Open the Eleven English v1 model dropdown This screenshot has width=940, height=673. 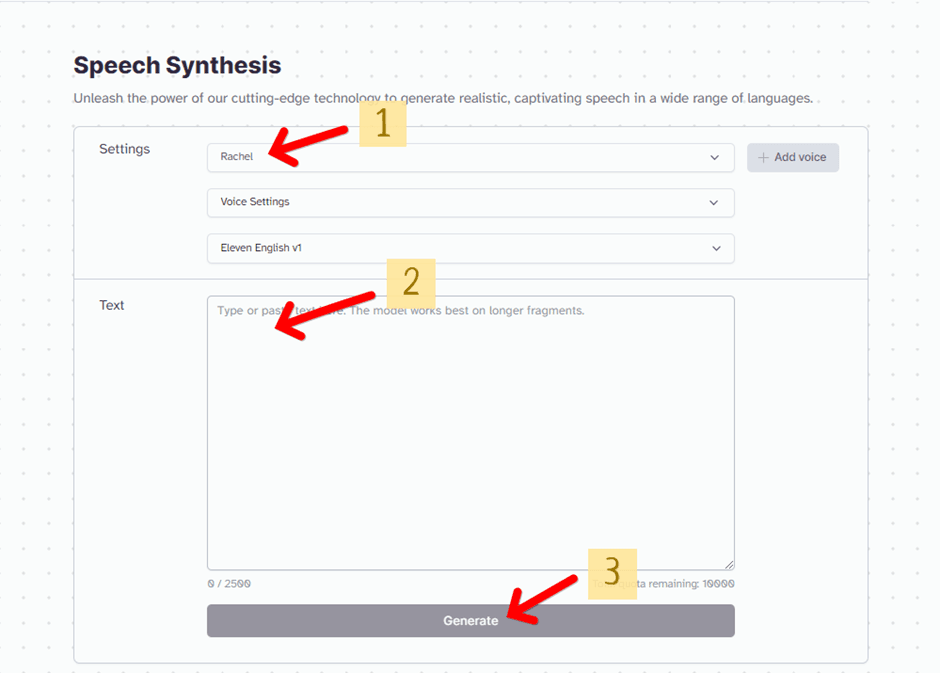point(470,248)
